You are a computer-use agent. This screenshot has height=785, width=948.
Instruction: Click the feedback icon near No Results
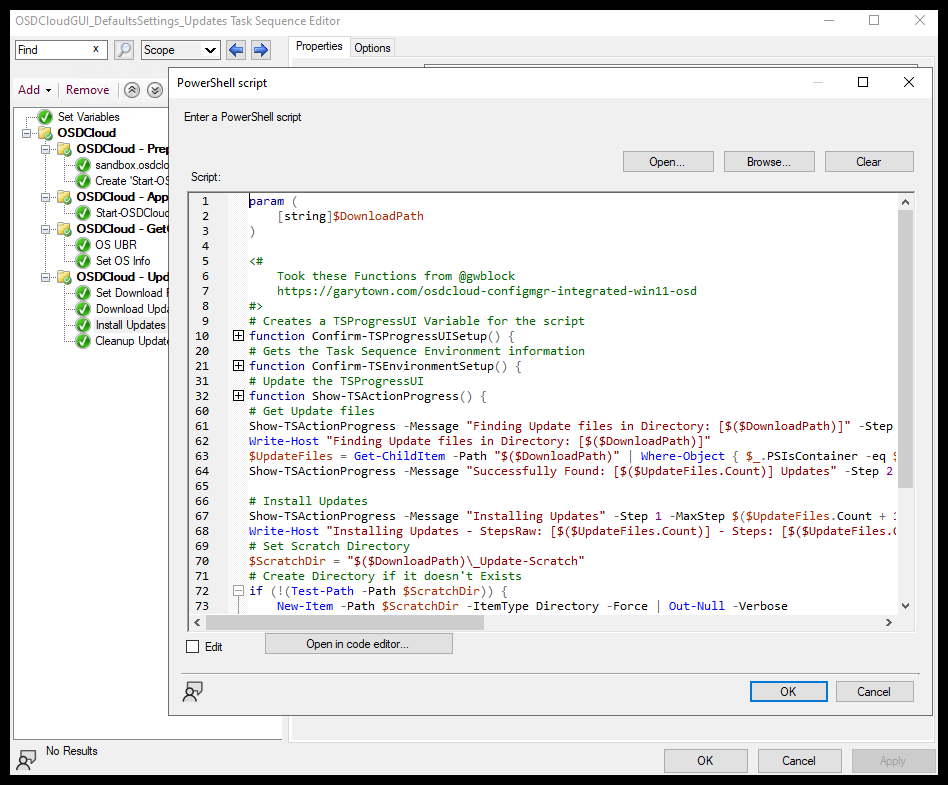click(x=25, y=759)
